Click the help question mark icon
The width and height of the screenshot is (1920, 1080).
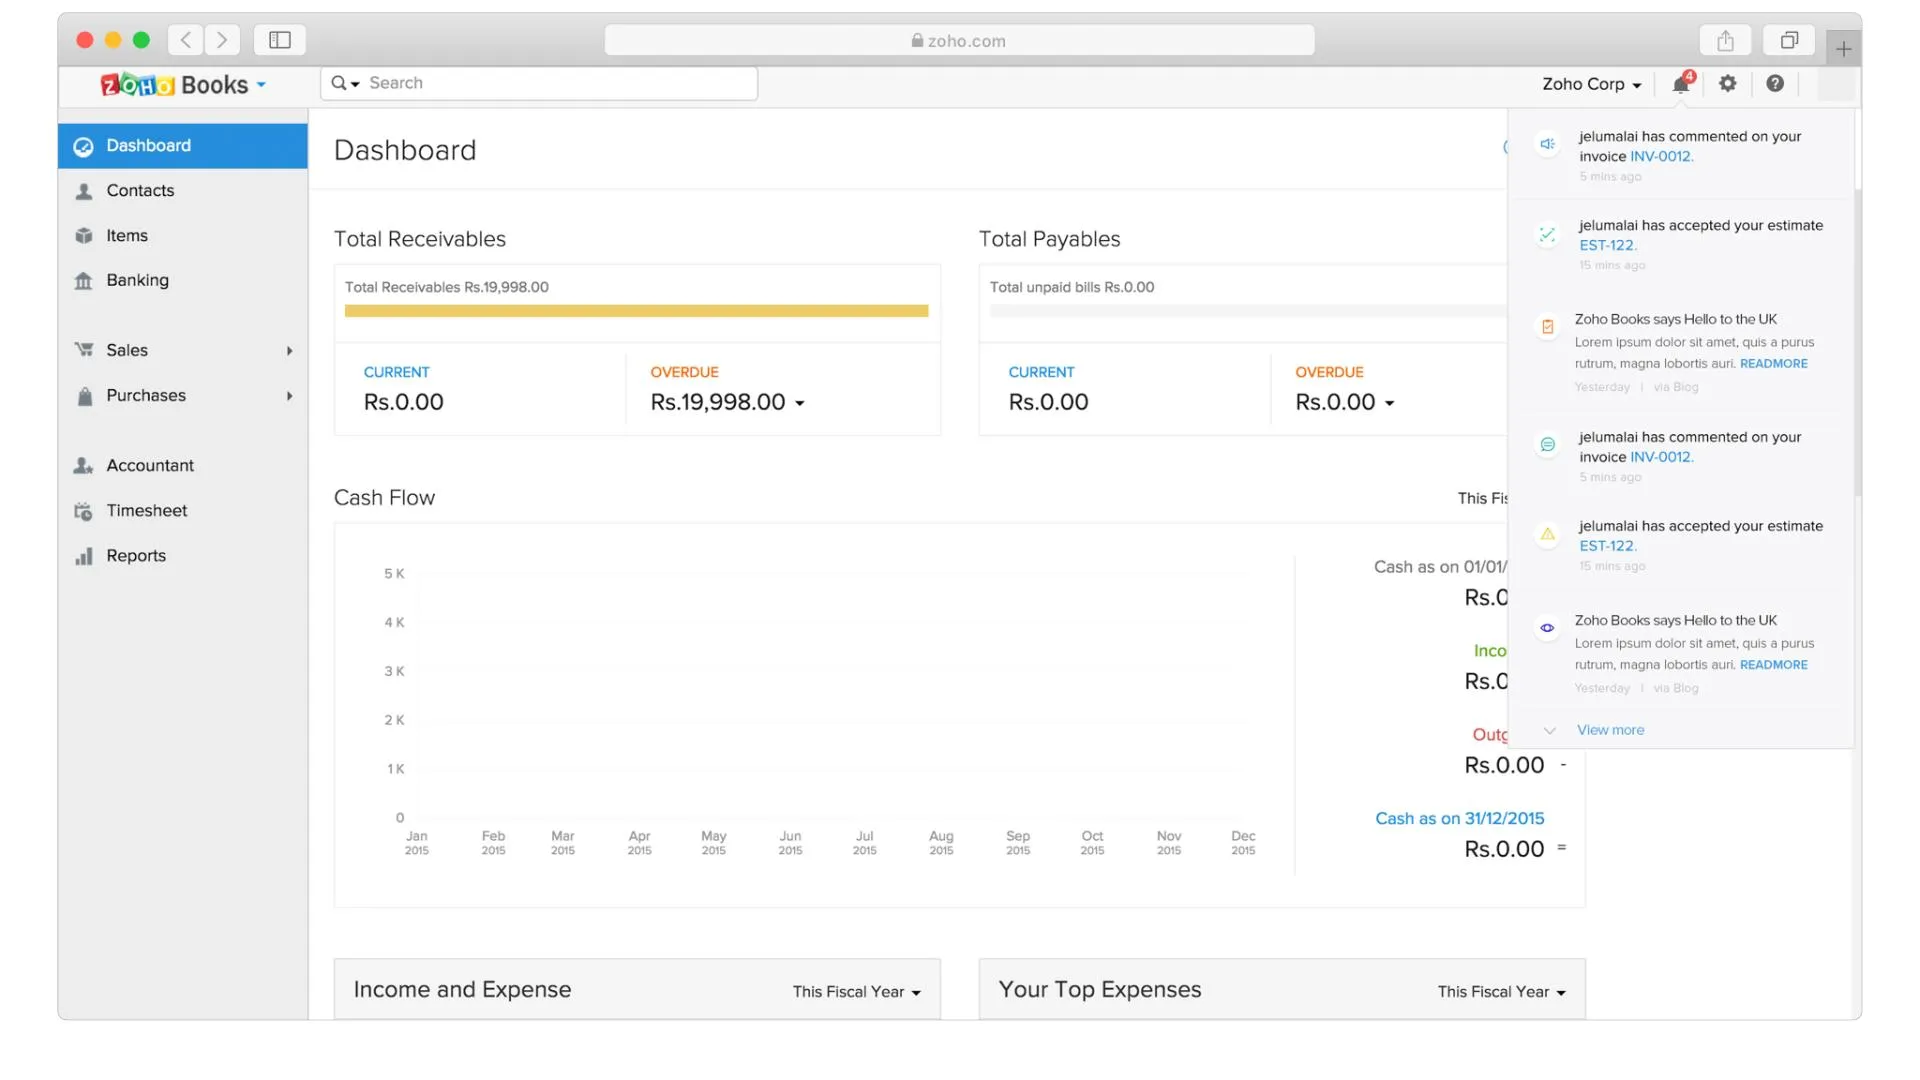click(1775, 84)
